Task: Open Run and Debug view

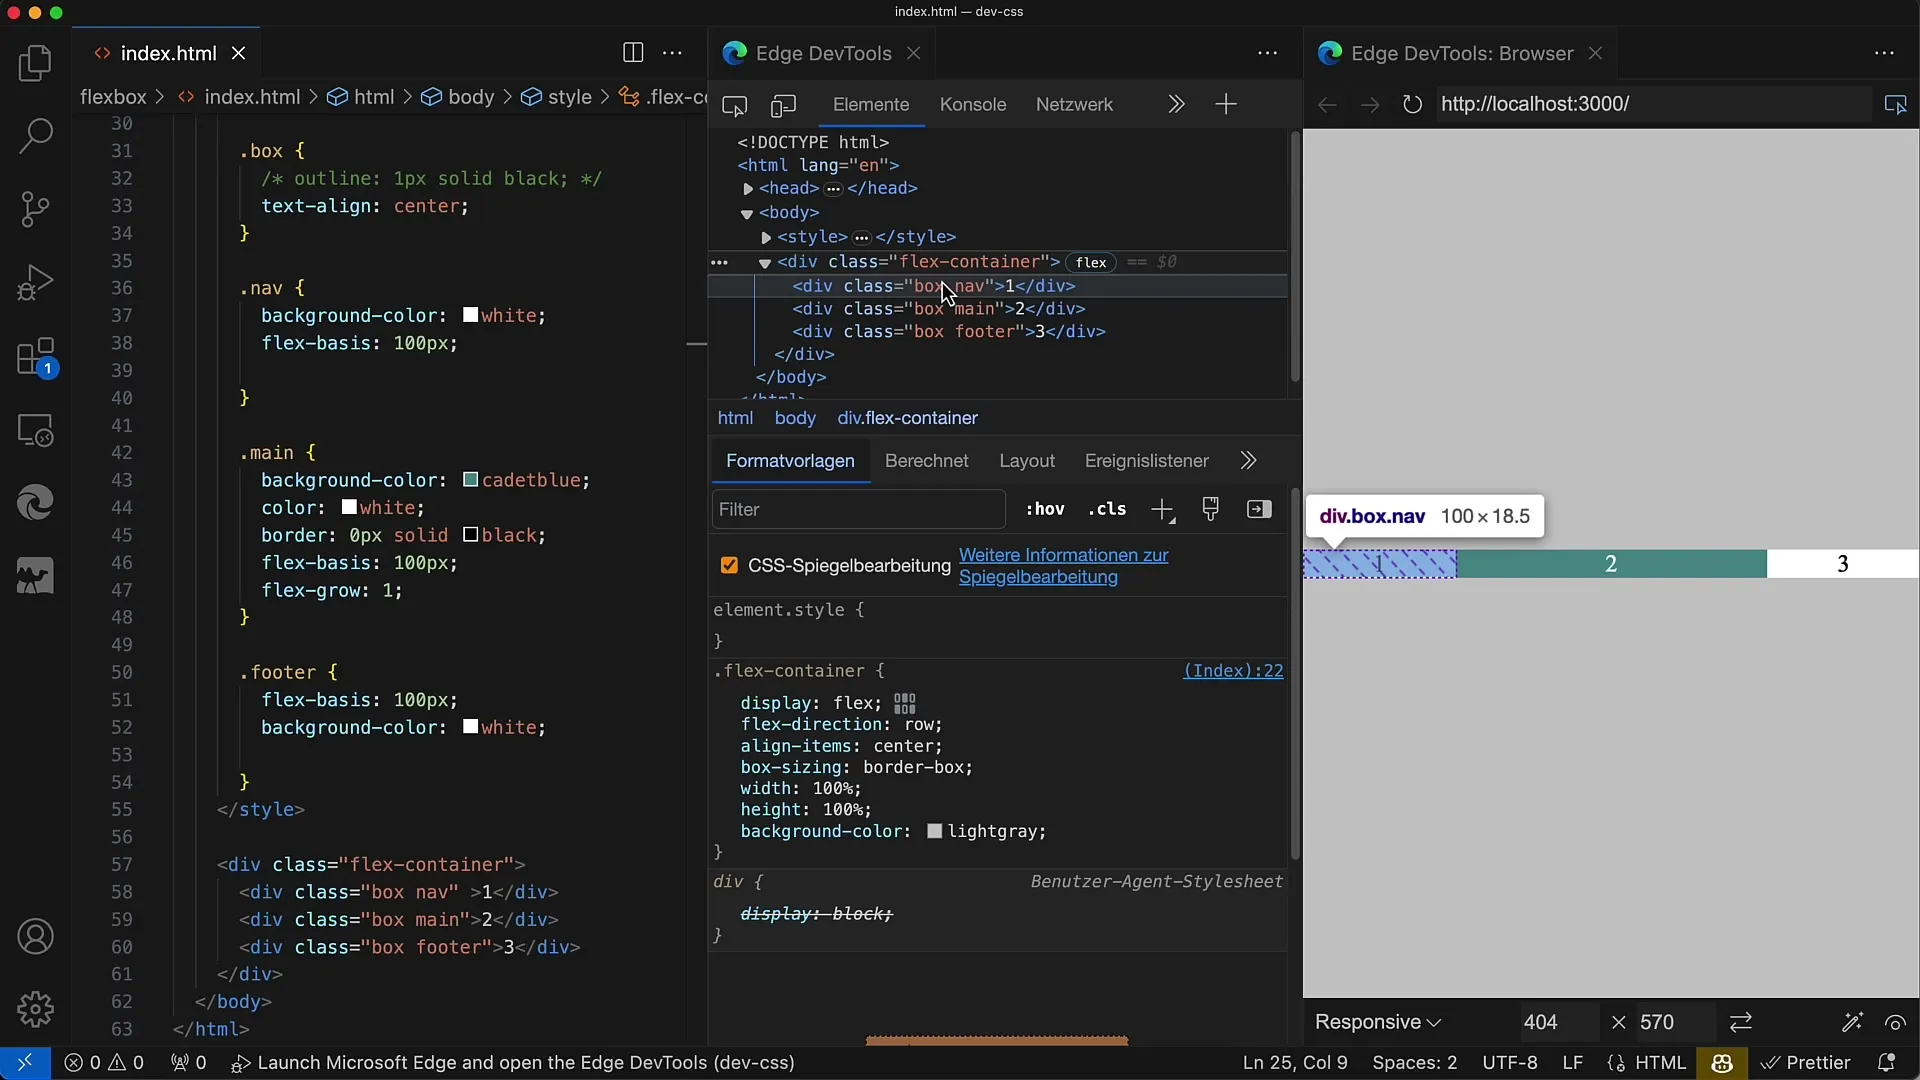Action: pyautogui.click(x=35, y=283)
